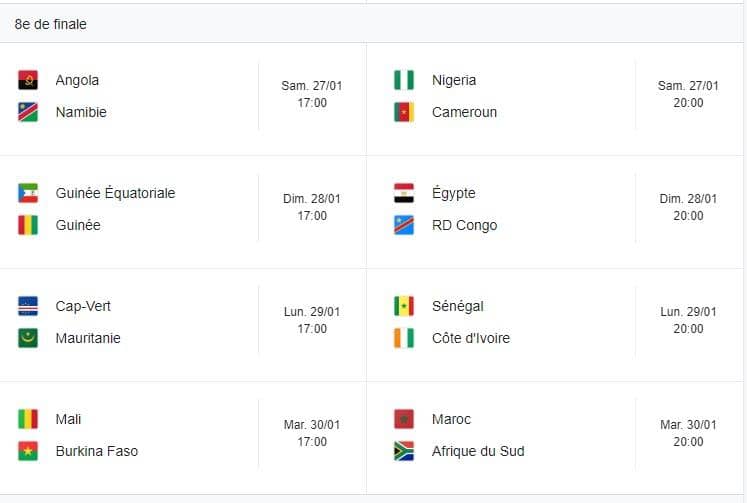Open the Côte d'Ivoire team link
Screen dimensions: 747x503
point(471,338)
